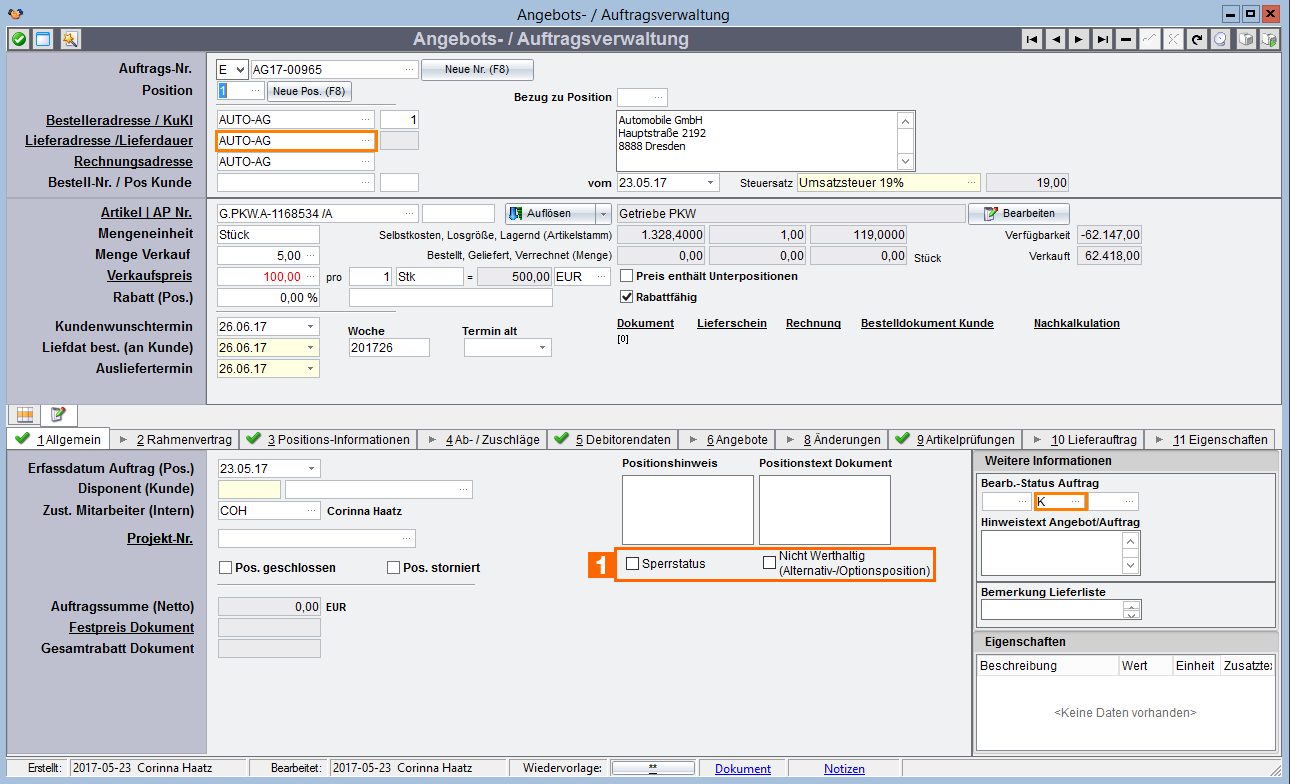Click the ellipsis in the Steuersatz field
1290x784 pixels.
pos(970,183)
